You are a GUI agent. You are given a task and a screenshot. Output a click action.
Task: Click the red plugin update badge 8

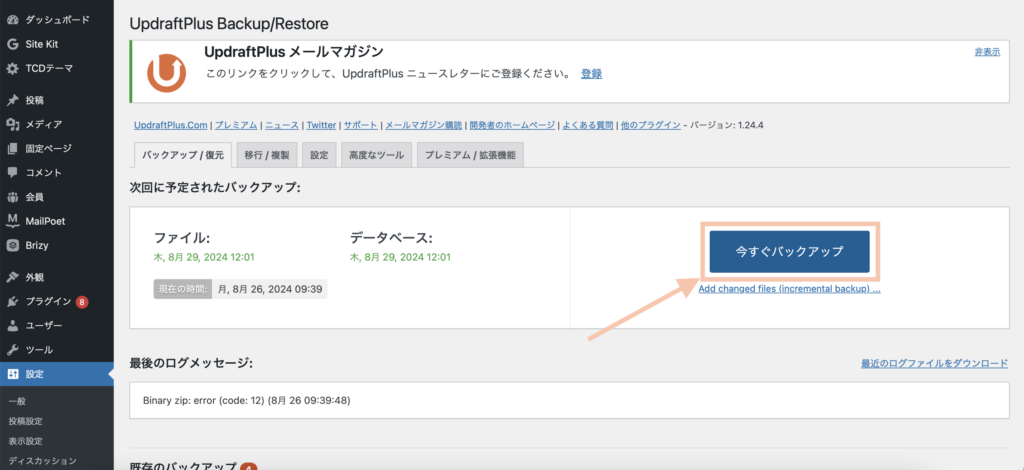pyautogui.click(x=82, y=302)
